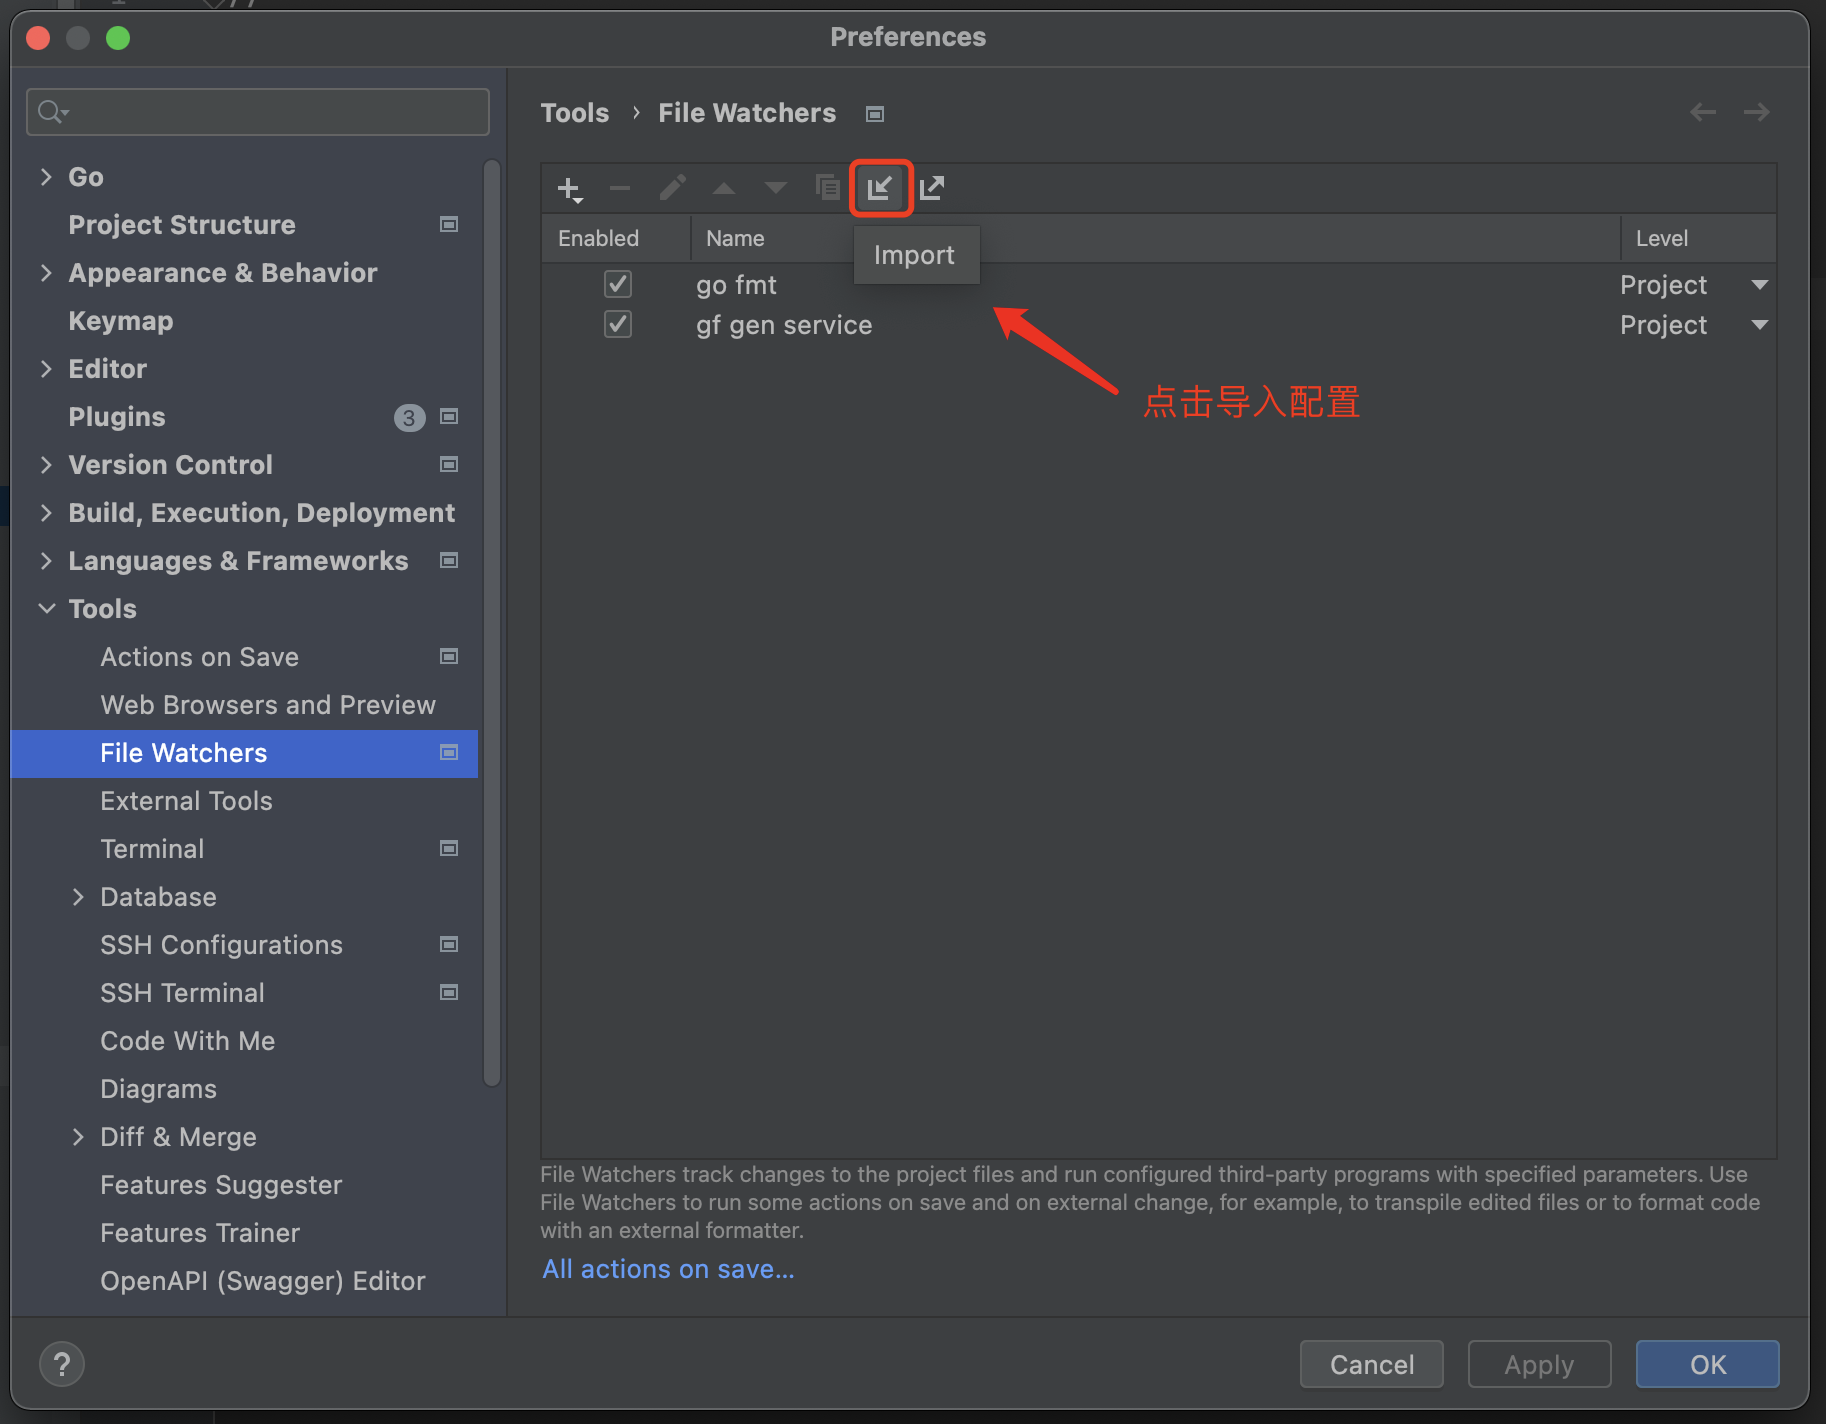1826x1424 pixels.
Task: Move watcher up using up arrow icon
Action: point(724,188)
